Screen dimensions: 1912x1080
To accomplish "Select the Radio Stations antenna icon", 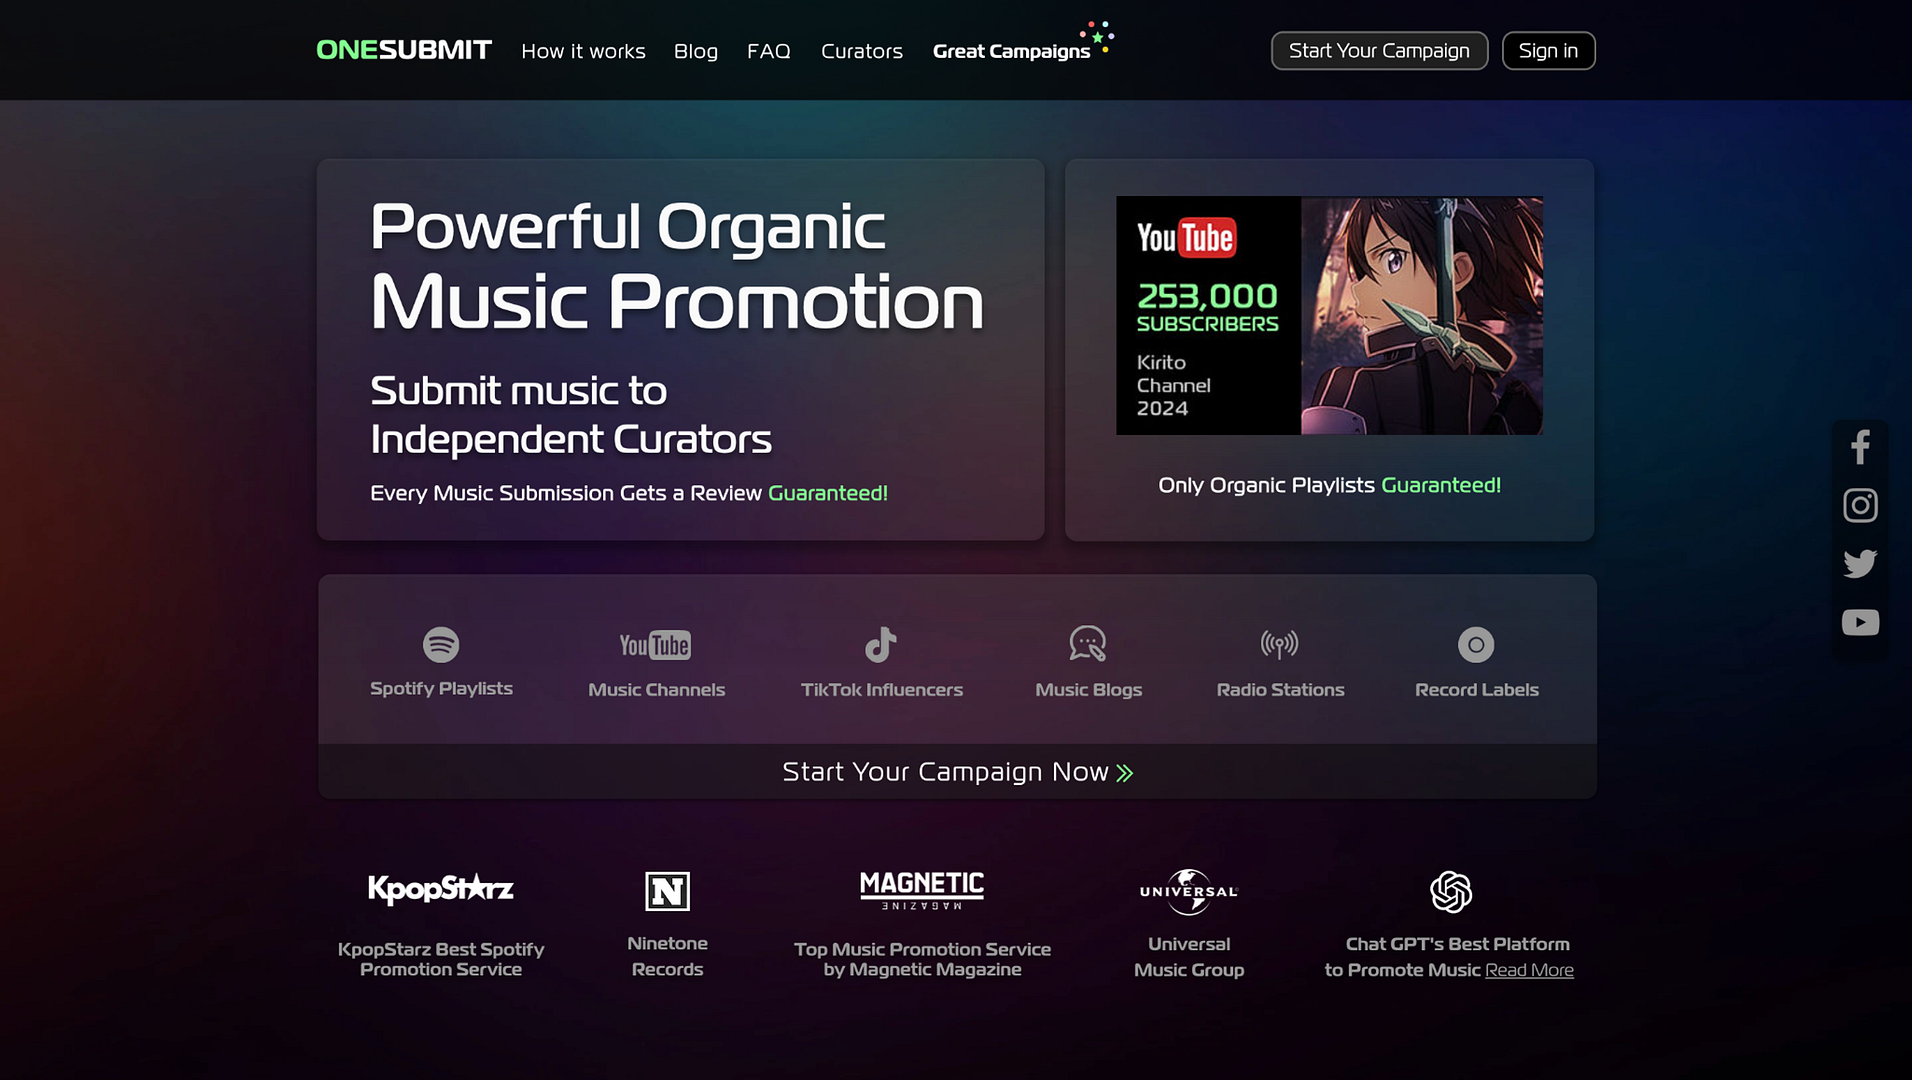I will [1279, 644].
